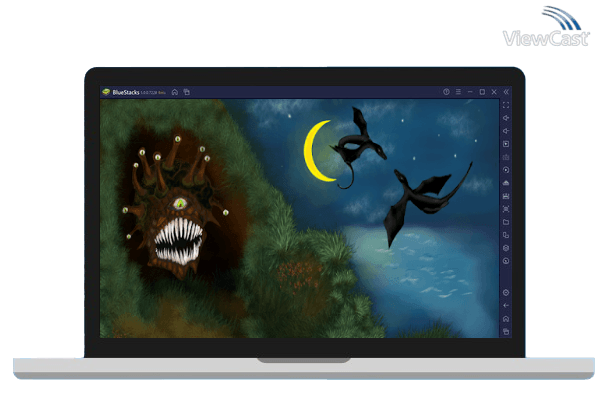Minimize the BlueStacks window
The image size is (602, 414).
470,92
